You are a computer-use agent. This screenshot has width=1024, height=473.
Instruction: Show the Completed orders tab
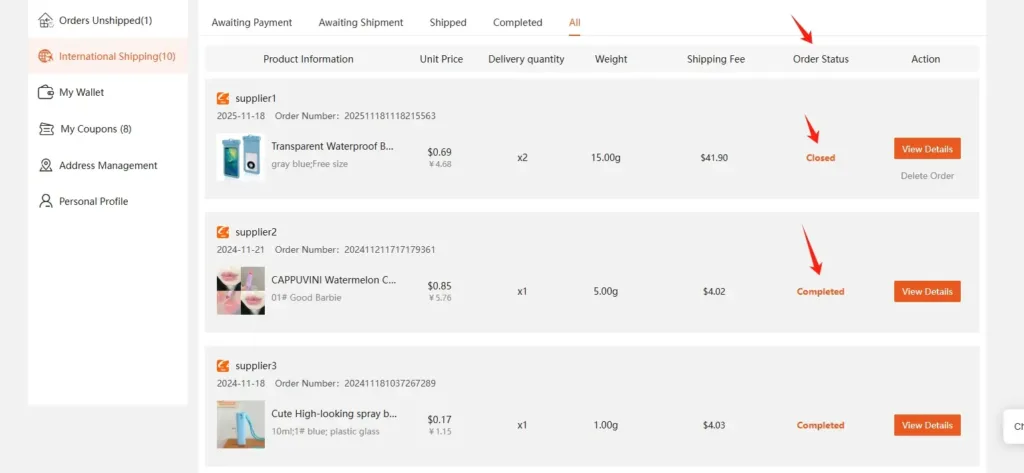click(x=517, y=22)
